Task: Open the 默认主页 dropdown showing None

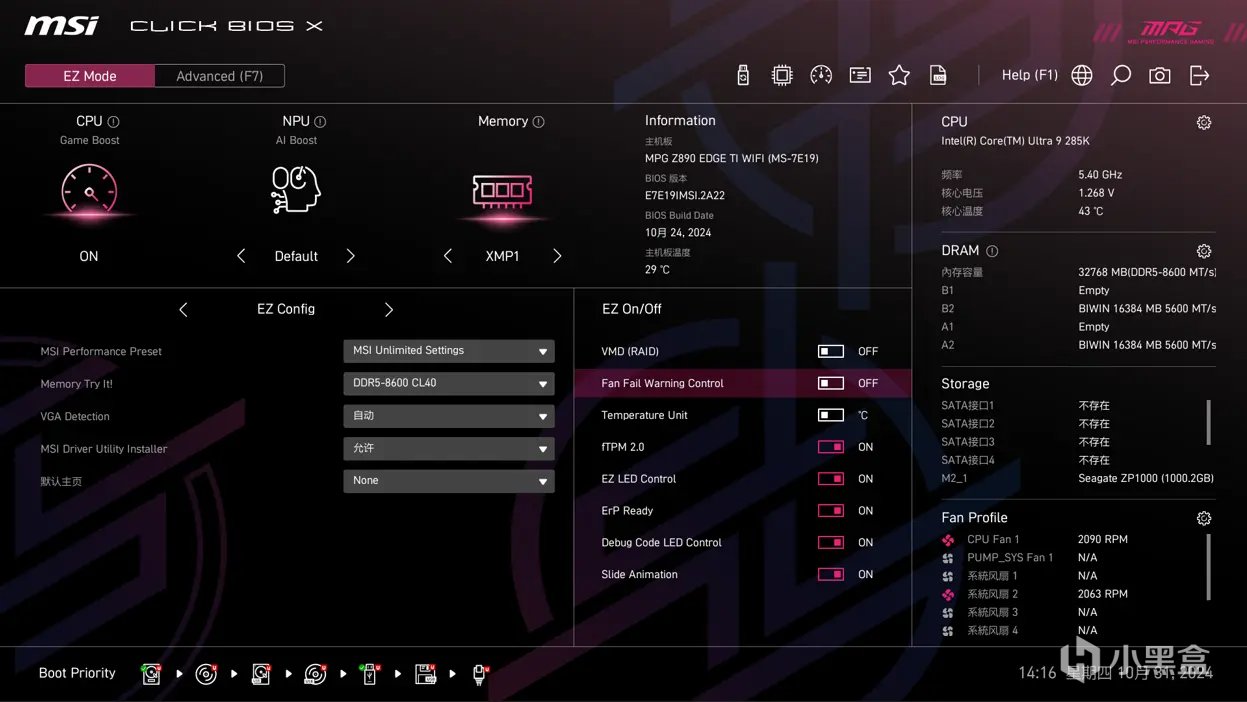Action: click(449, 481)
